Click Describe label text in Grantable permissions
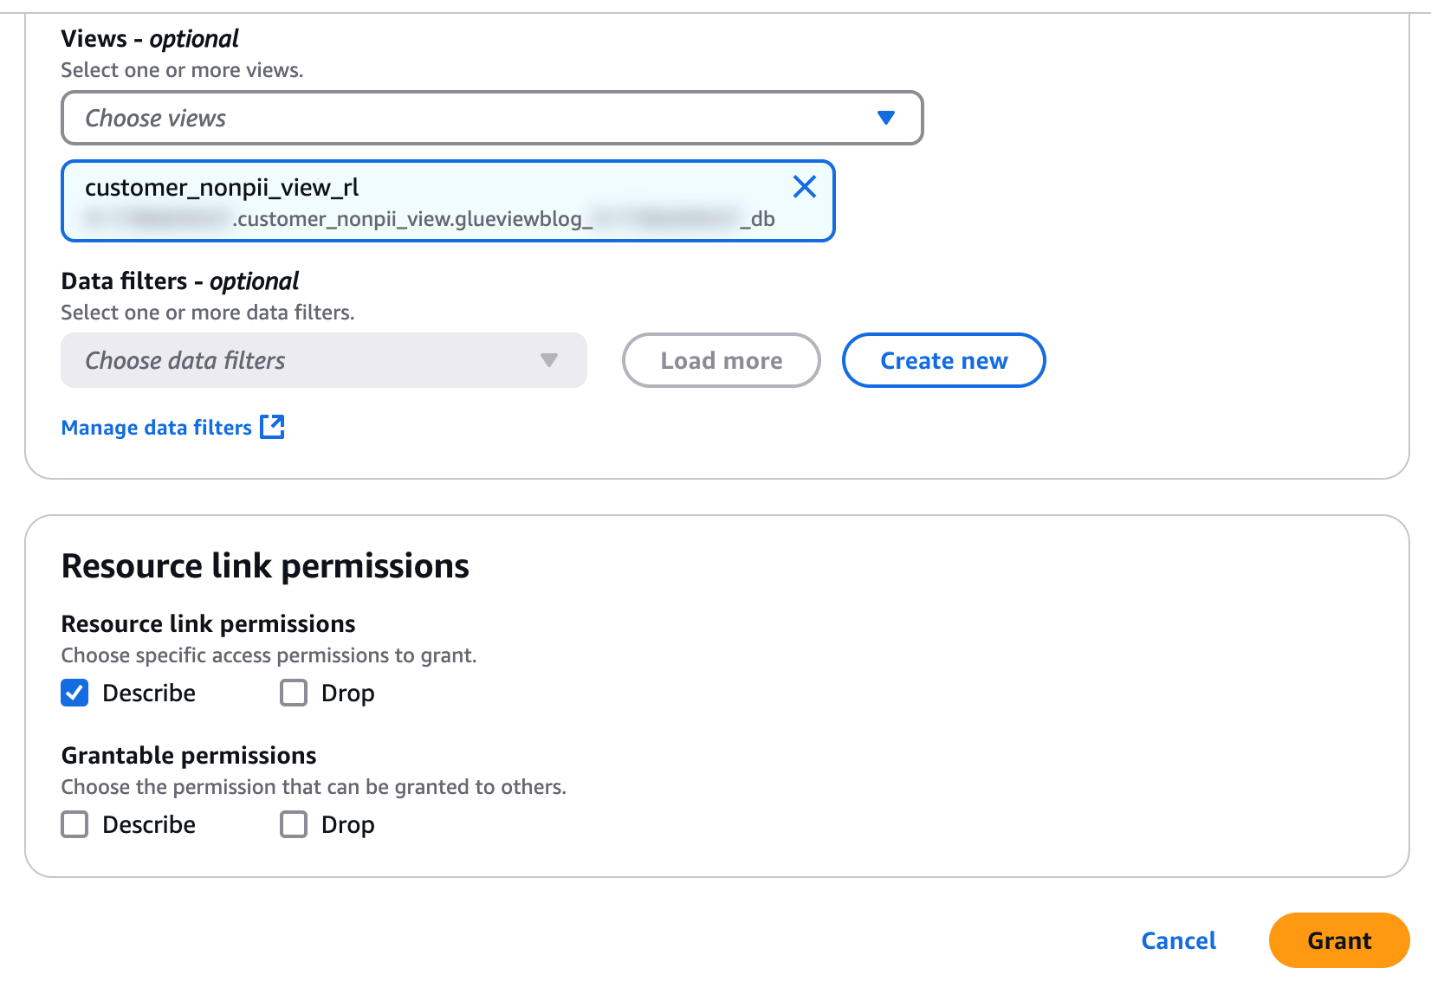 pos(149,824)
